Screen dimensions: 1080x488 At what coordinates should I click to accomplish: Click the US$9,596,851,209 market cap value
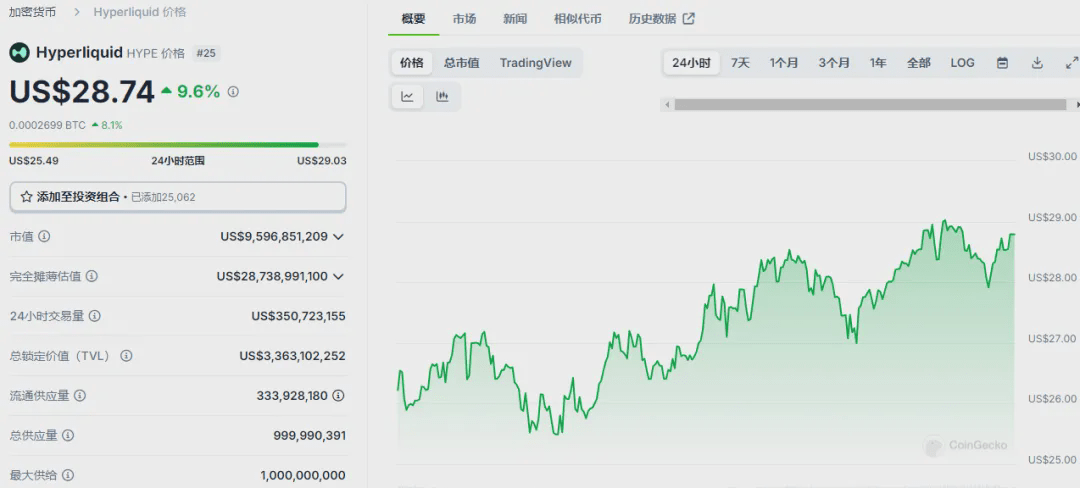tap(274, 236)
